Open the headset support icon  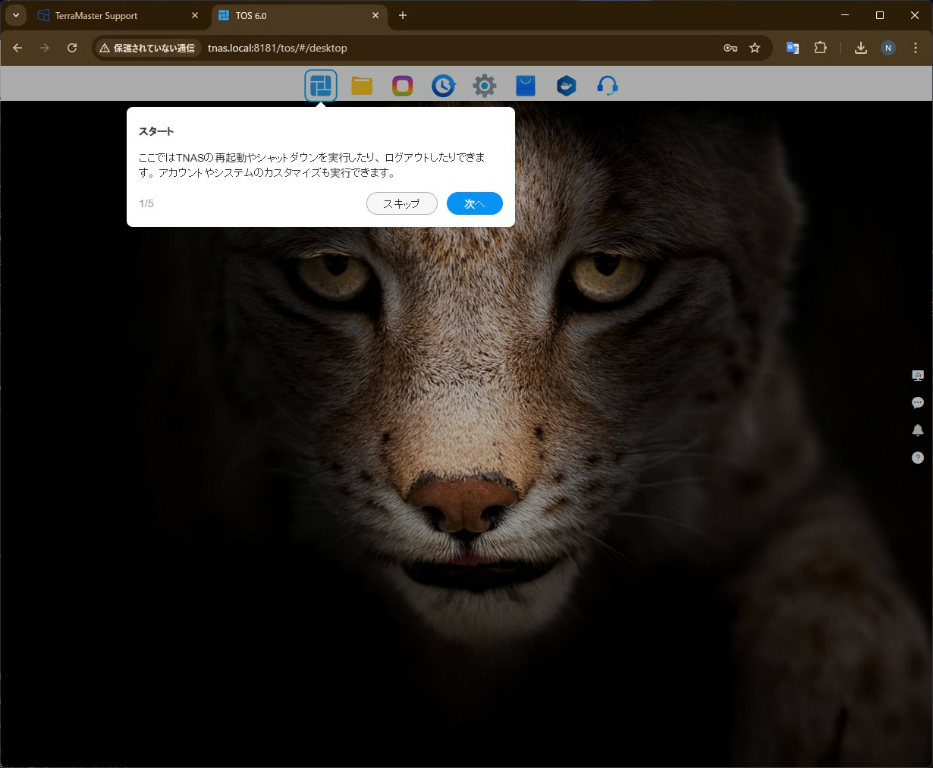pos(607,86)
